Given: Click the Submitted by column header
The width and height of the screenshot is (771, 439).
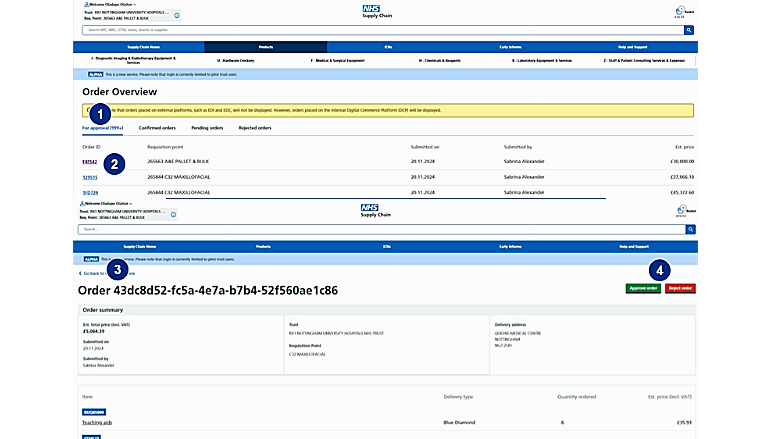Looking at the screenshot, I should (518, 147).
